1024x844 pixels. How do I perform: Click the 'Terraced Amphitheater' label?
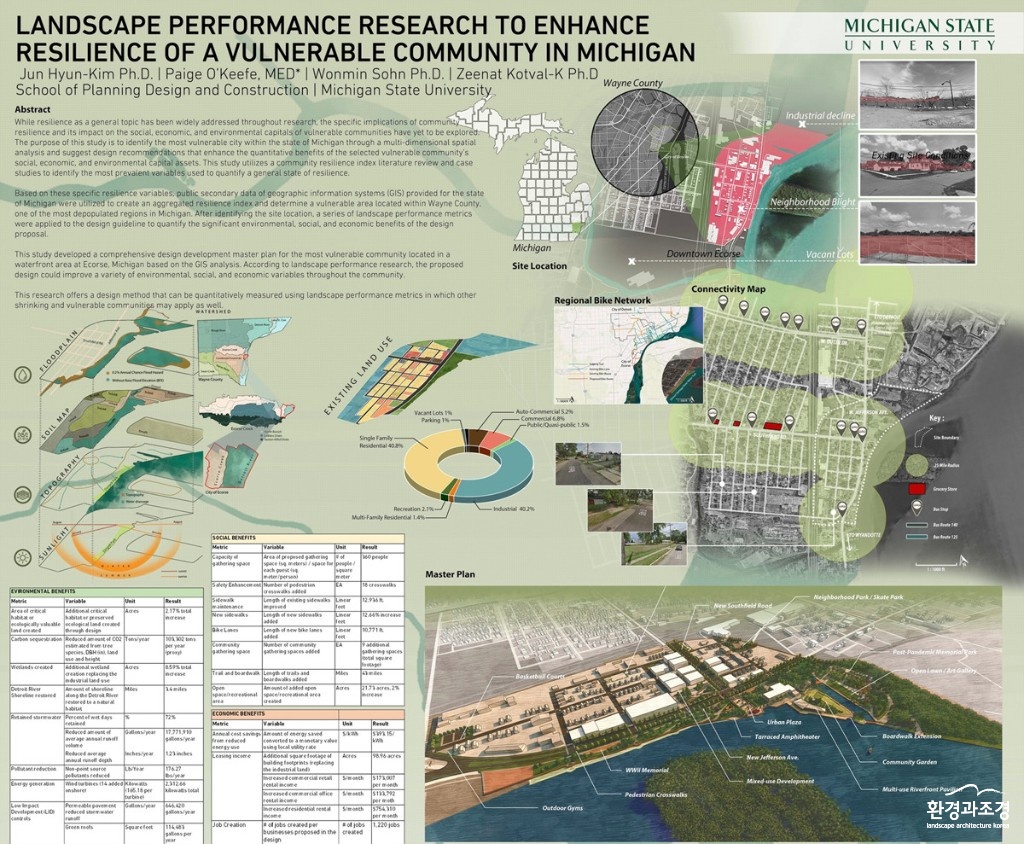pos(787,737)
